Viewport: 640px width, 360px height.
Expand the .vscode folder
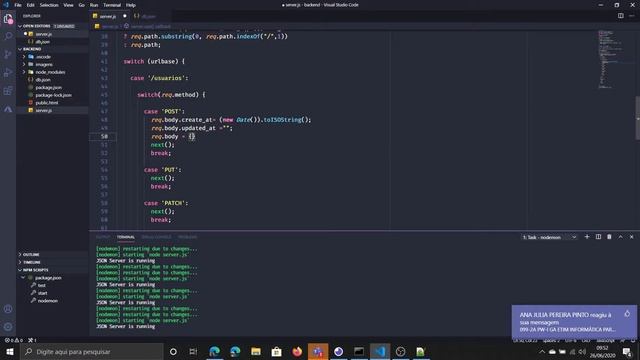pos(52,57)
